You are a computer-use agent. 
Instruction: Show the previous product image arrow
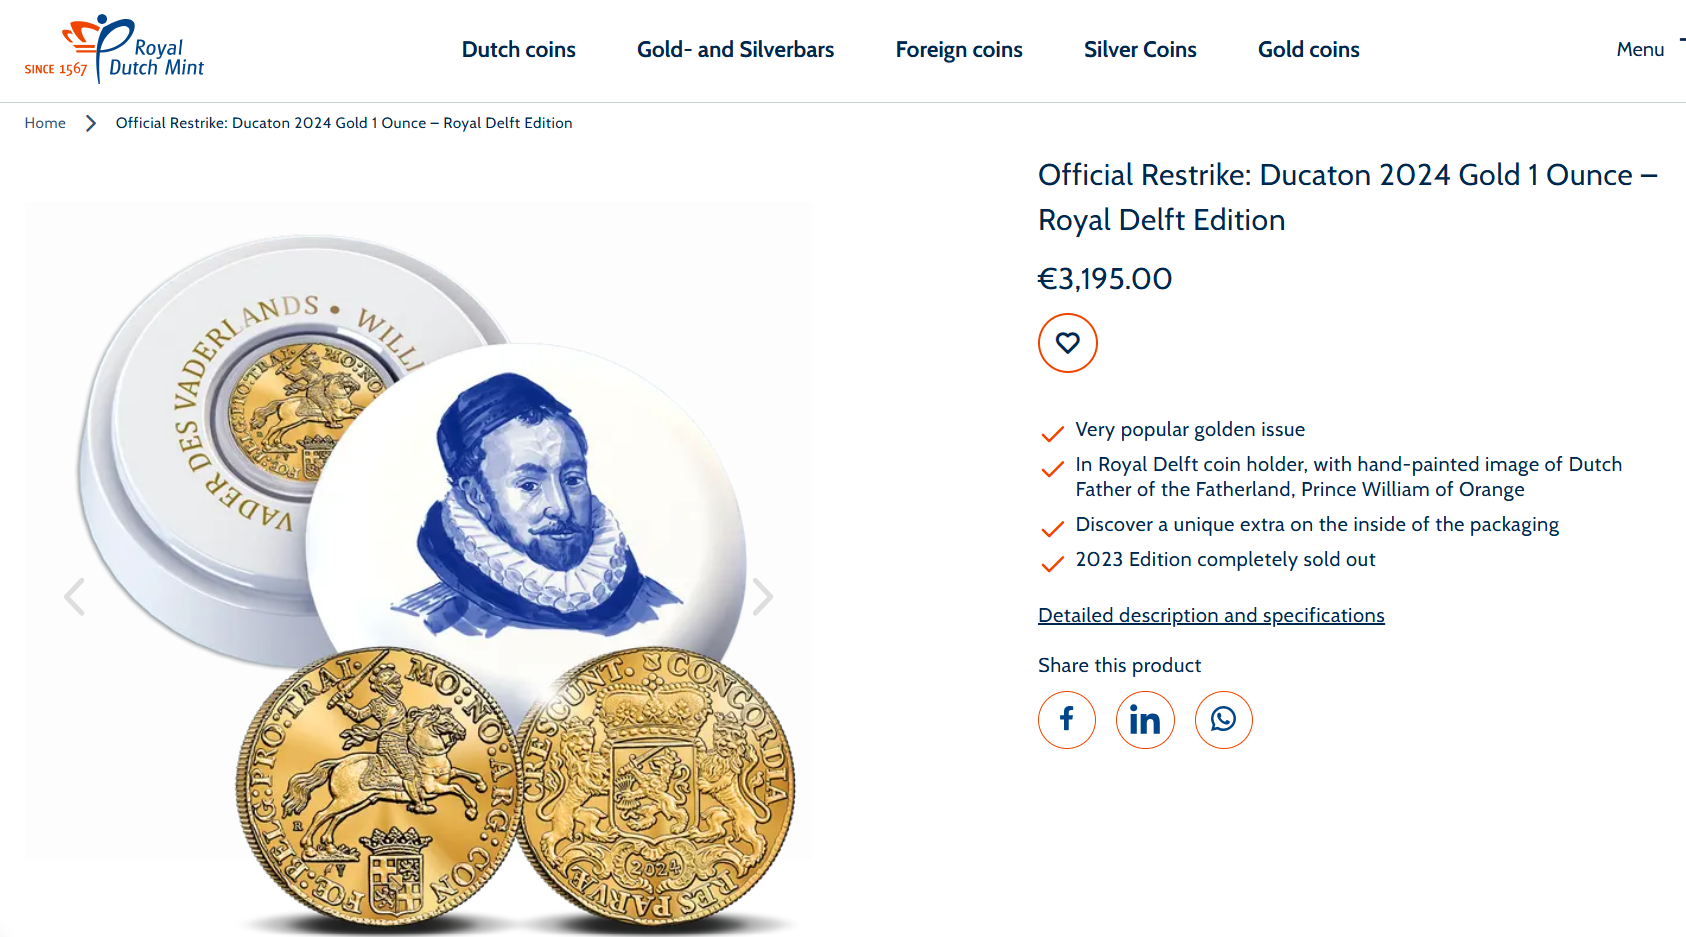(x=74, y=596)
